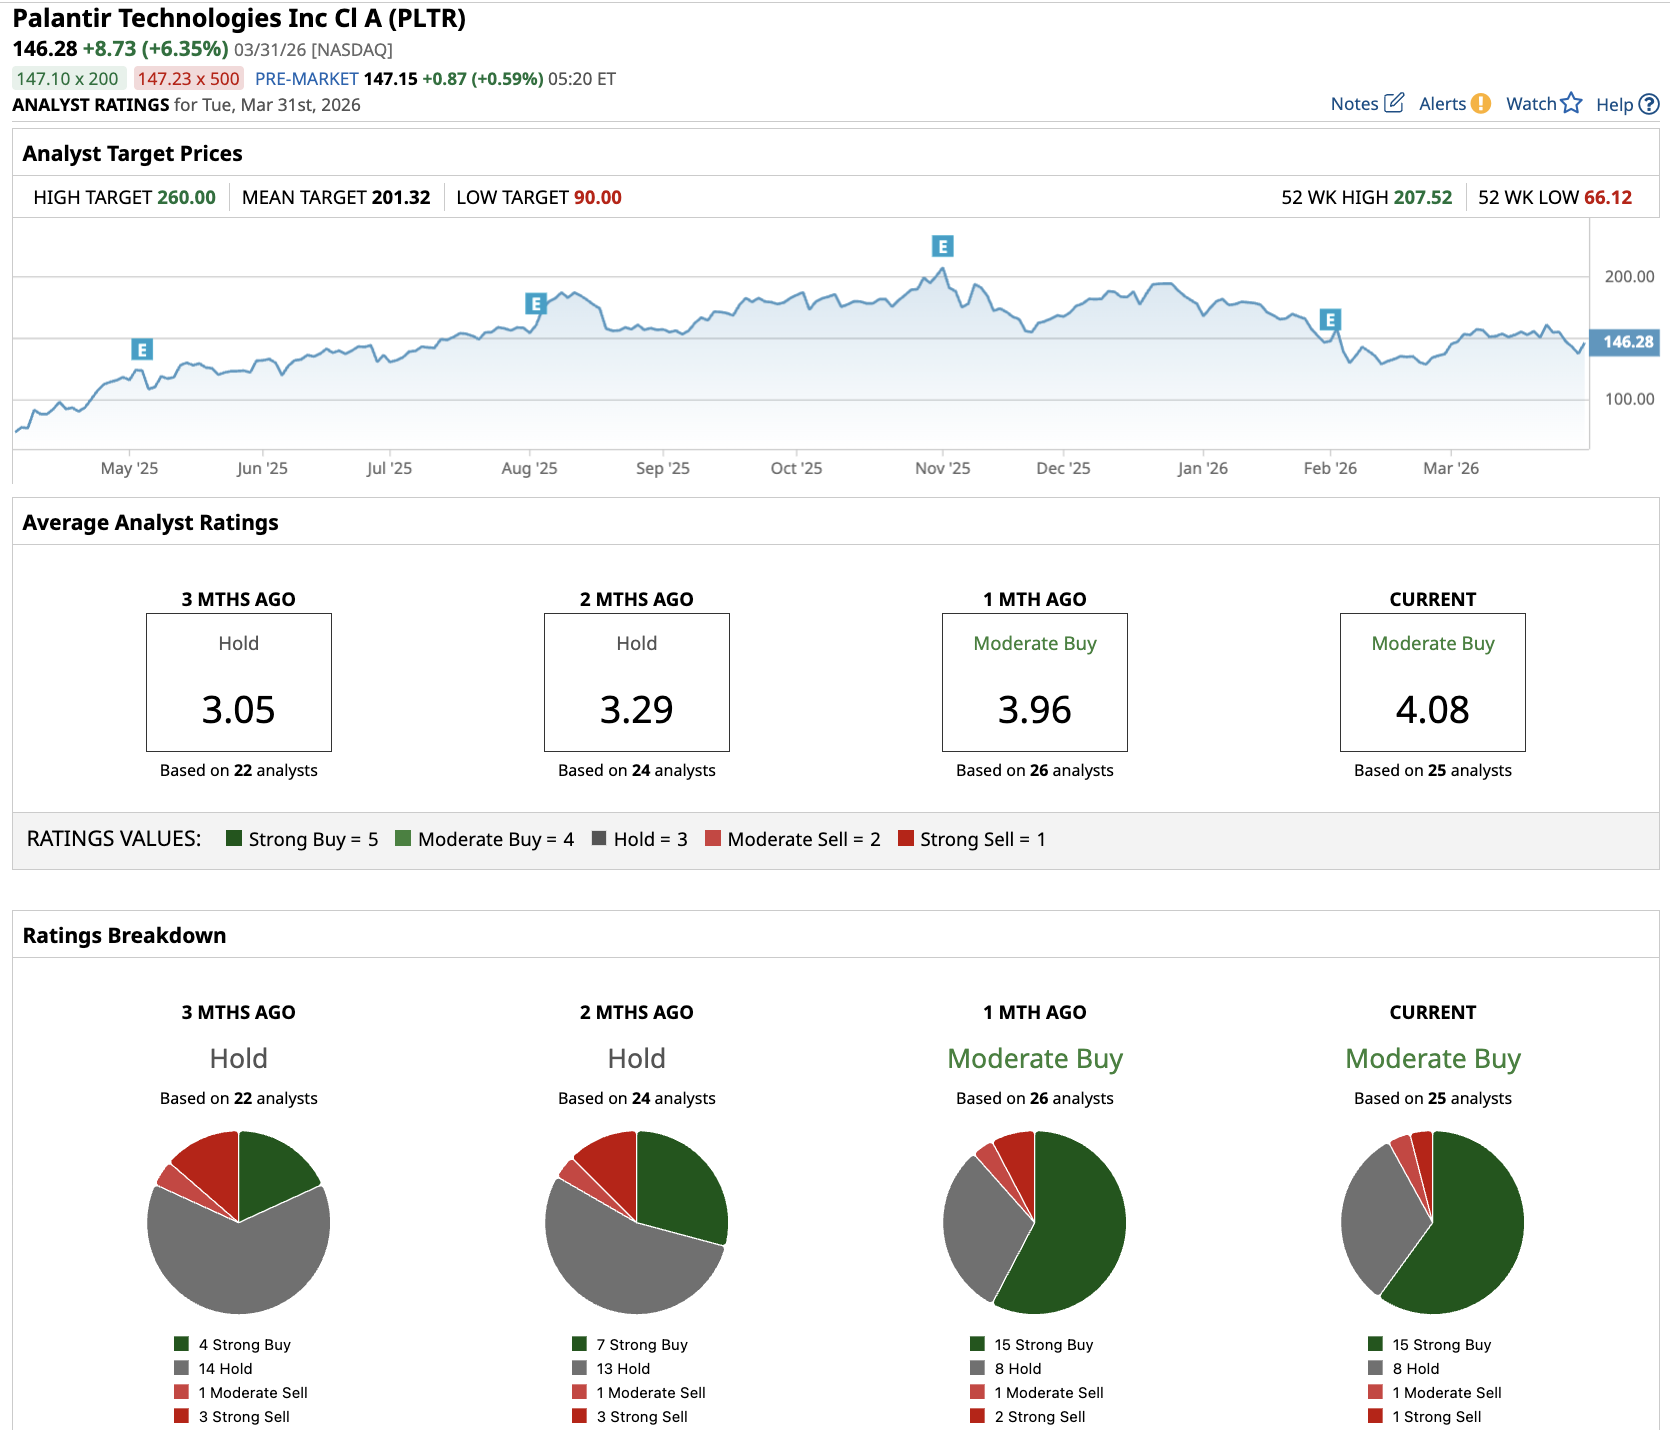Click the Moderate Buy = 4 legend swatch

coord(403,838)
